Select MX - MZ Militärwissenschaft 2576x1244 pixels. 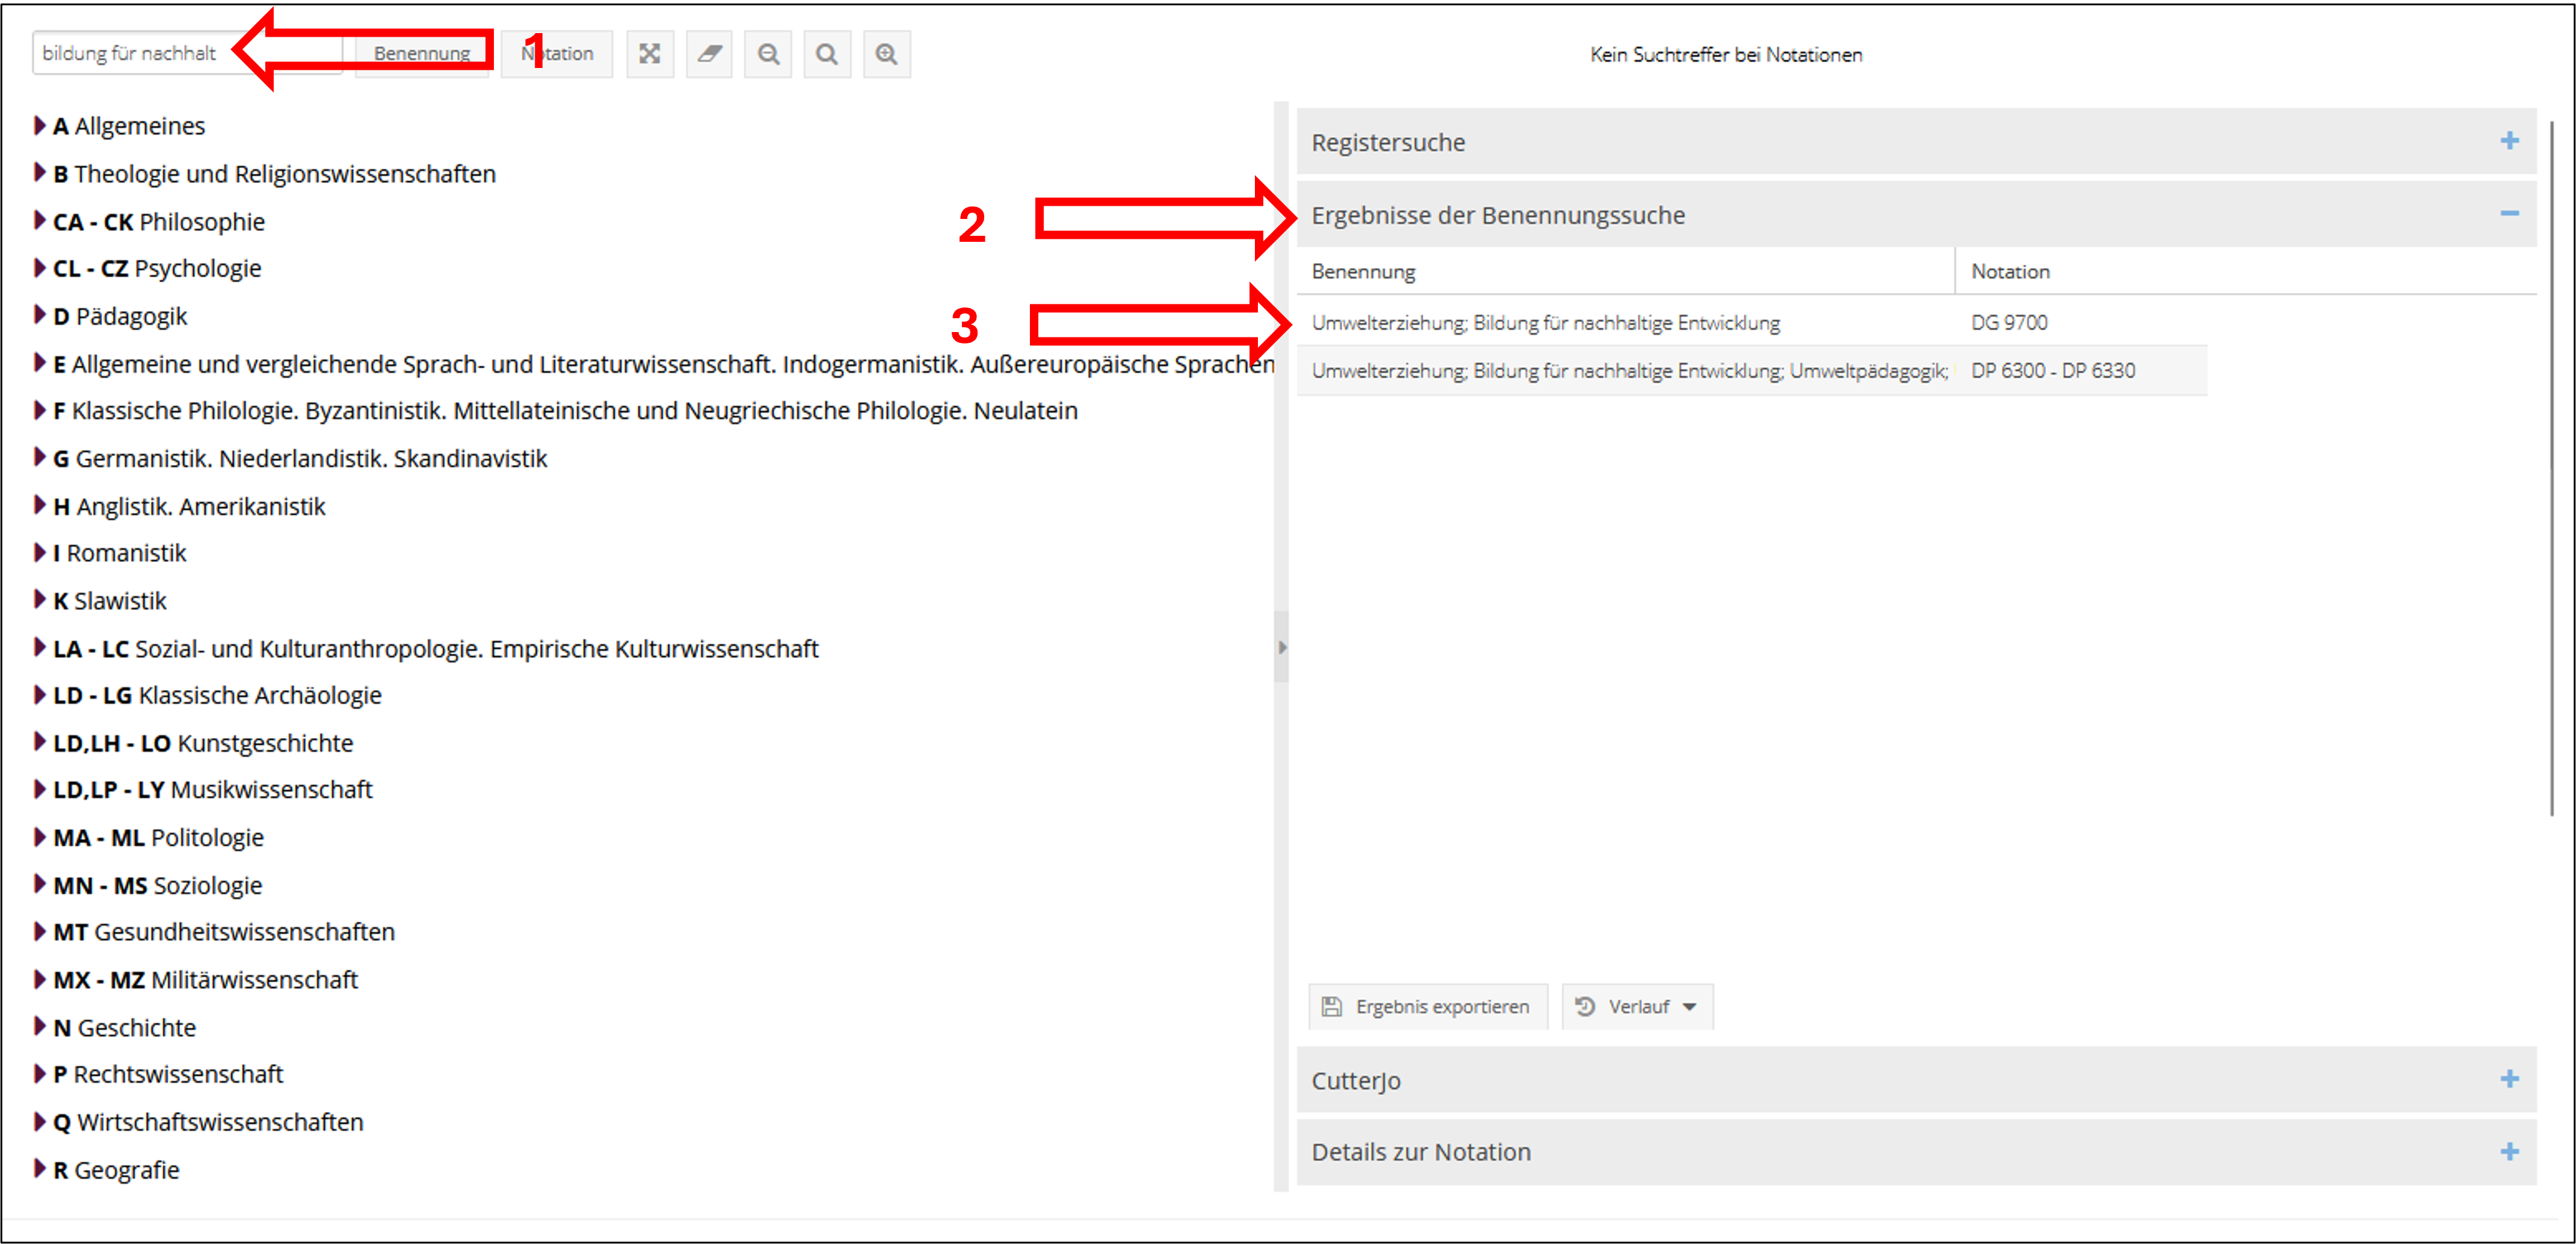pyautogui.click(x=205, y=980)
